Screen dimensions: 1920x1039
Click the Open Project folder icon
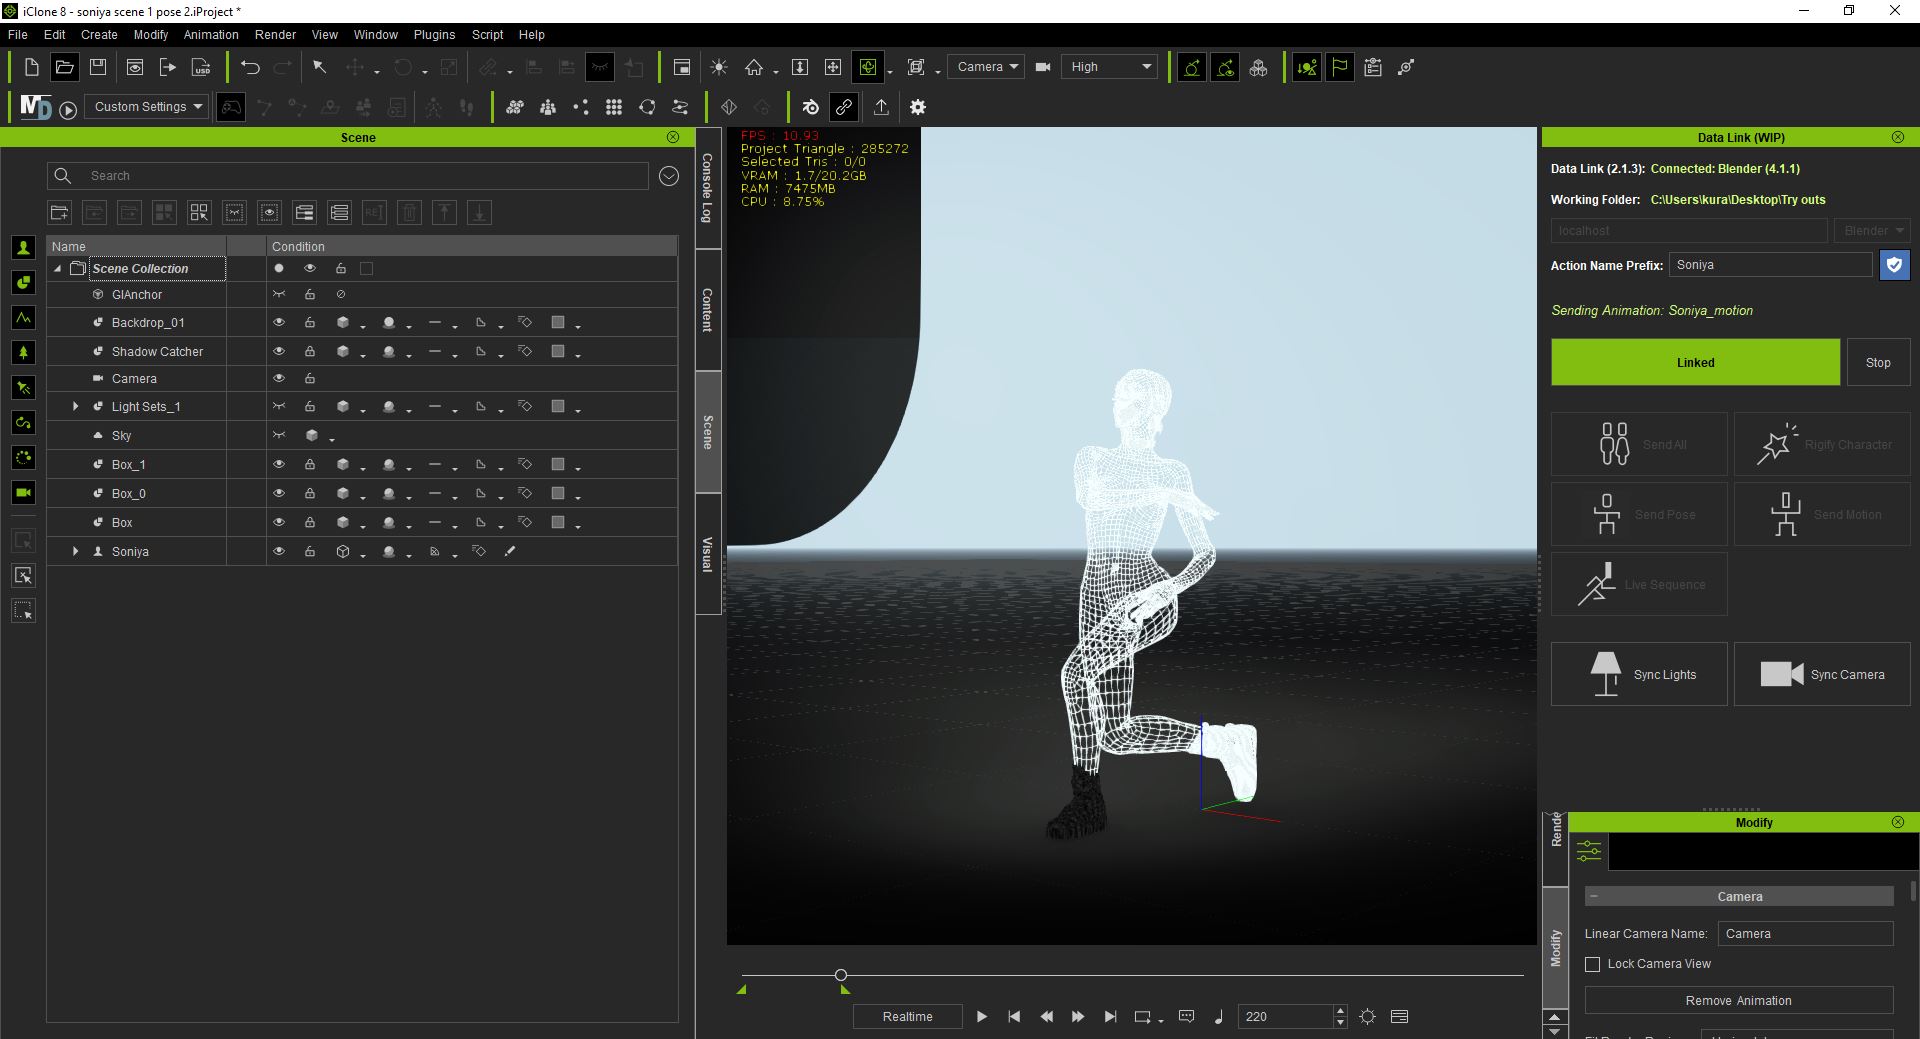coord(64,67)
